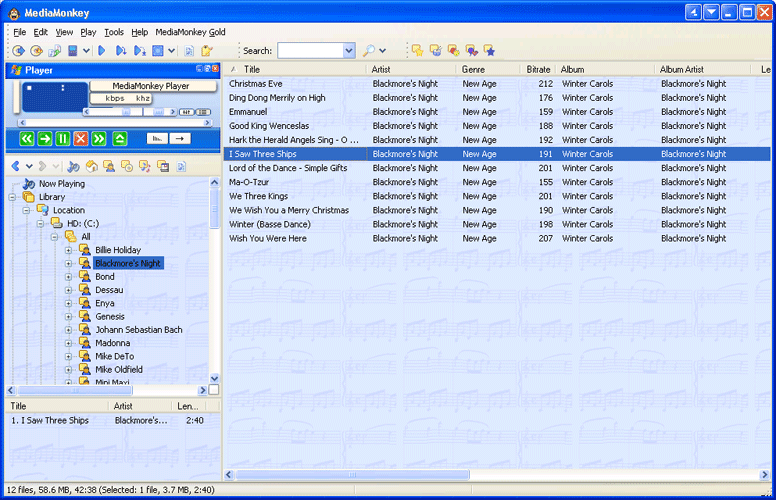Open the back-history dropdown arrow in tree toolbar
Viewport: 776px width, 500px height.
point(29,166)
